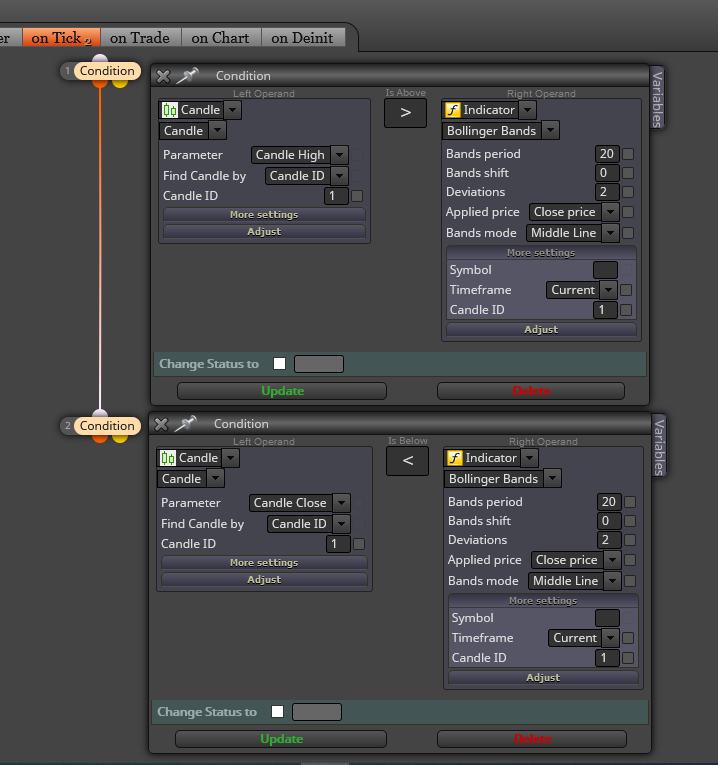This screenshot has width=718, height=765.
Task: Open Timeframe dropdown in first Condition
Action: pyautogui.click(x=582, y=290)
